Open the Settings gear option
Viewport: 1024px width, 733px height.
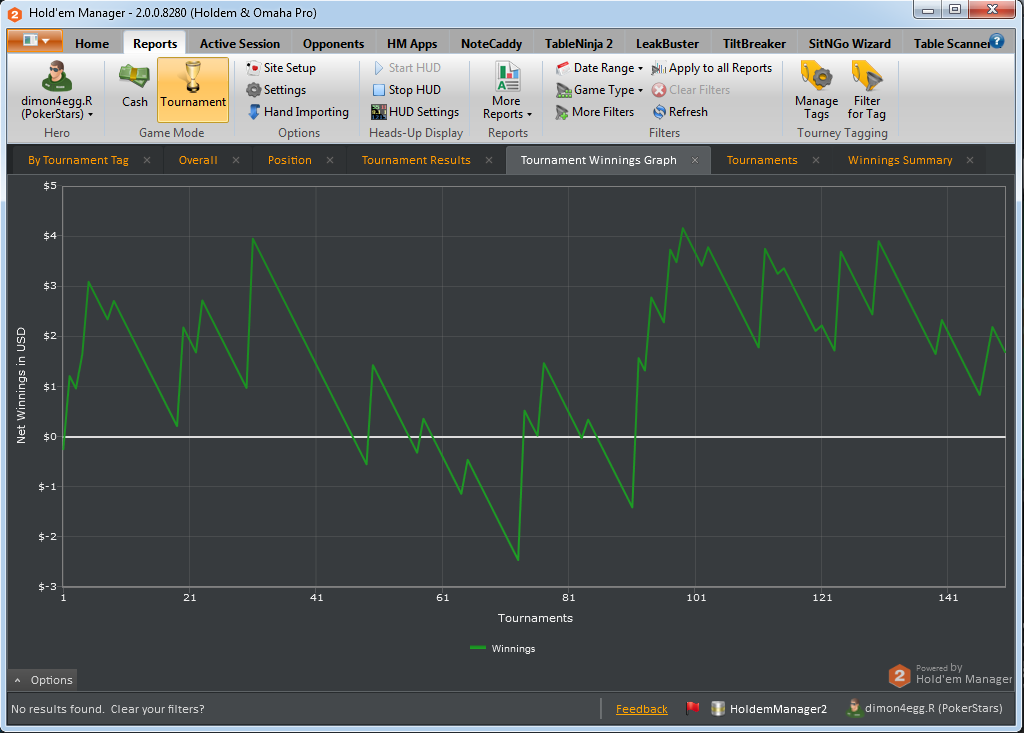pos(276,90)
